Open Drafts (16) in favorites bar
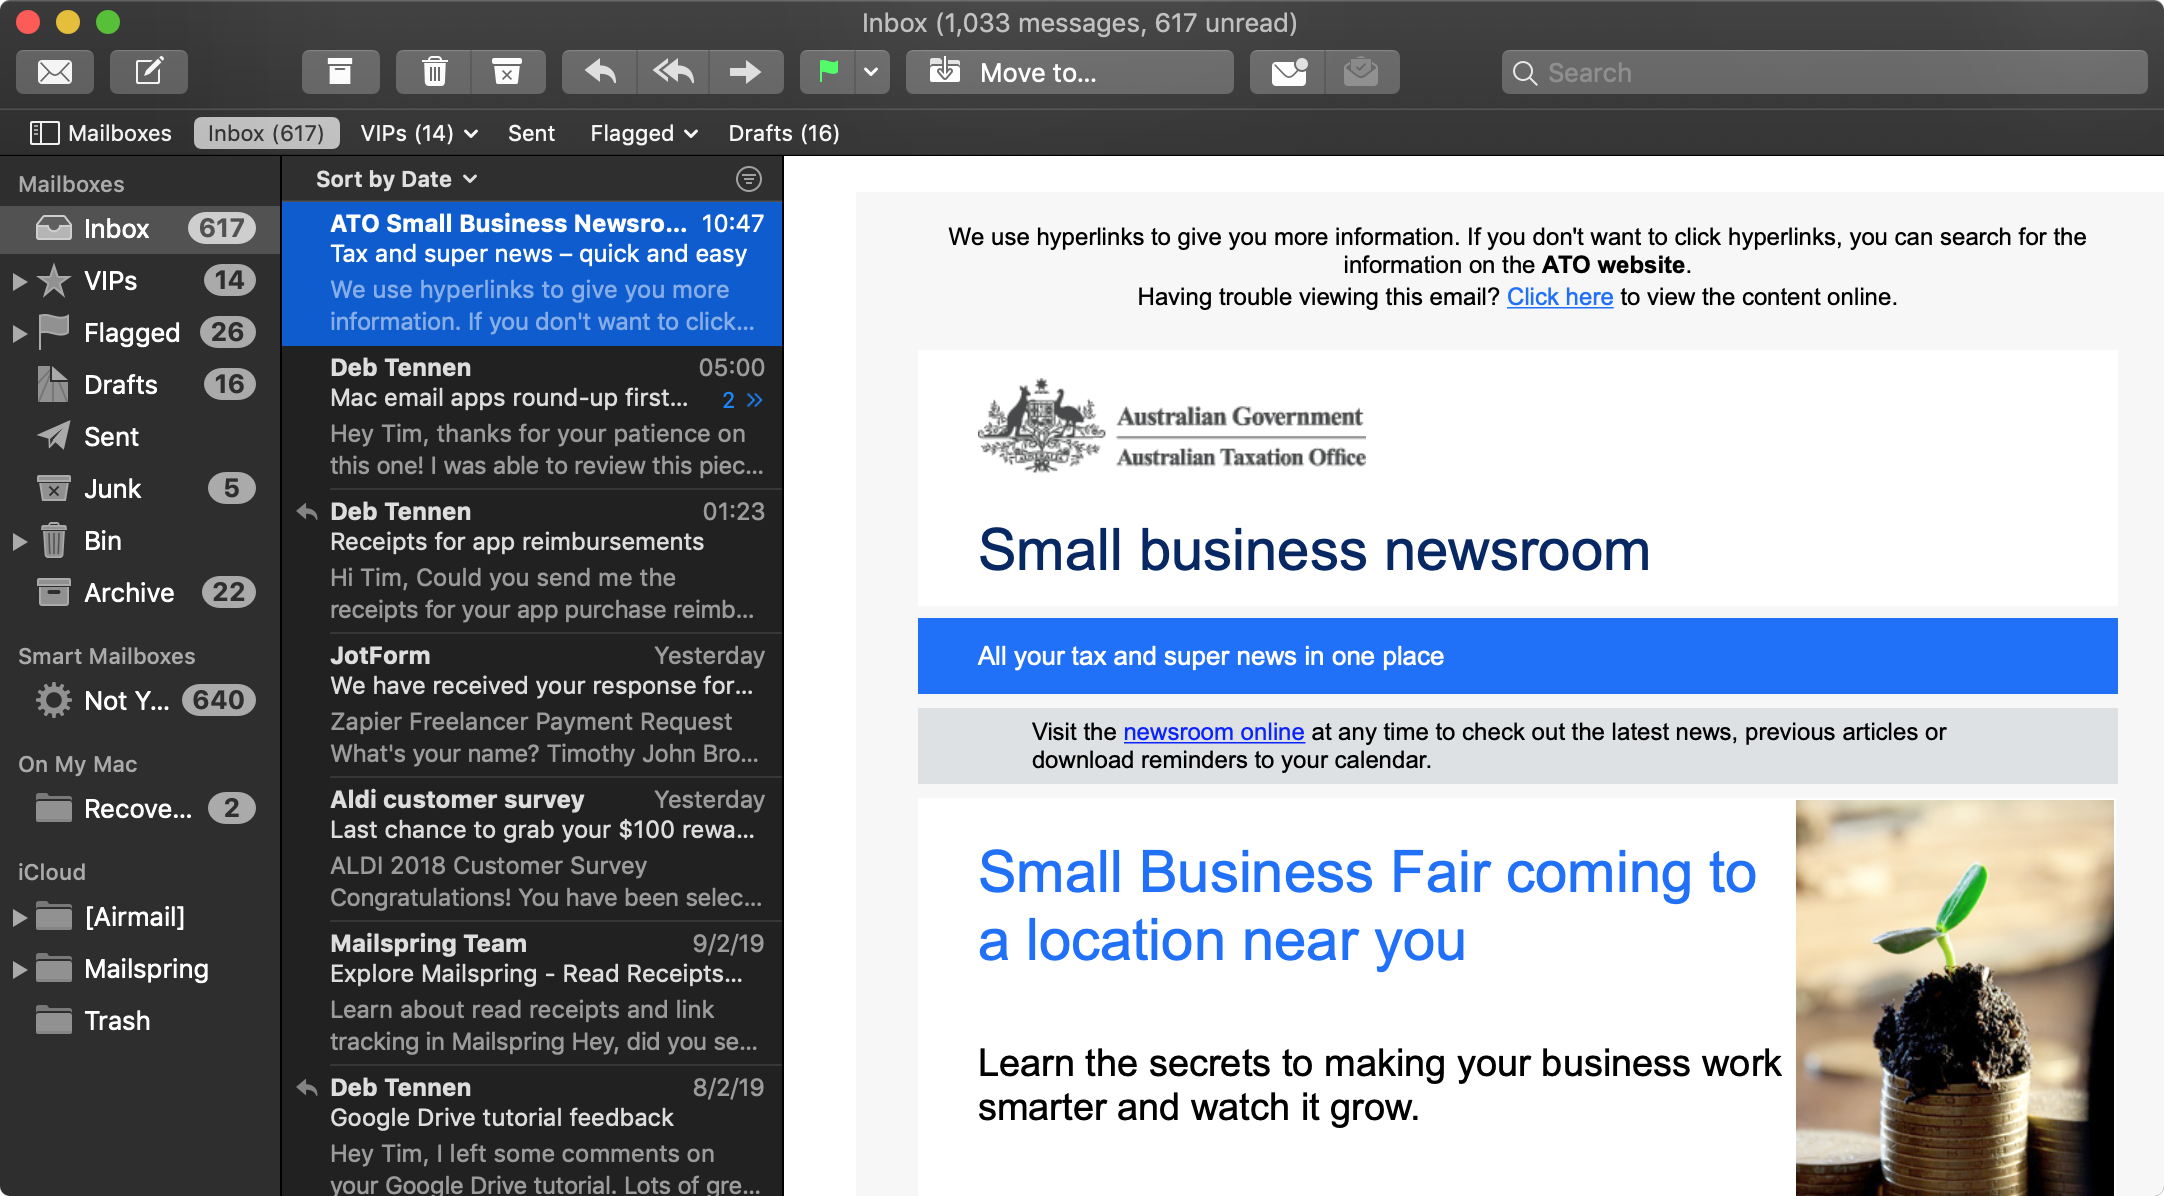Viewport: 2164px width, 1196px height. pos(783,133)
